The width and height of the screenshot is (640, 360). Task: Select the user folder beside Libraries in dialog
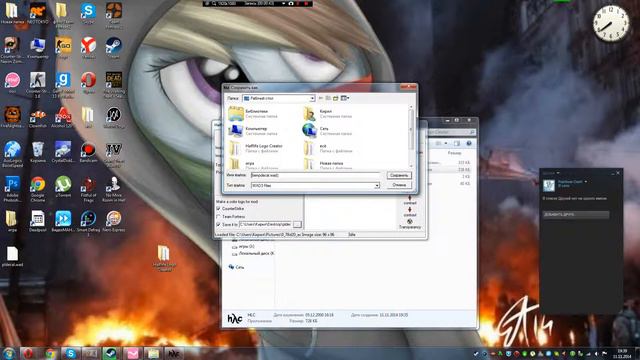[327, 113]
